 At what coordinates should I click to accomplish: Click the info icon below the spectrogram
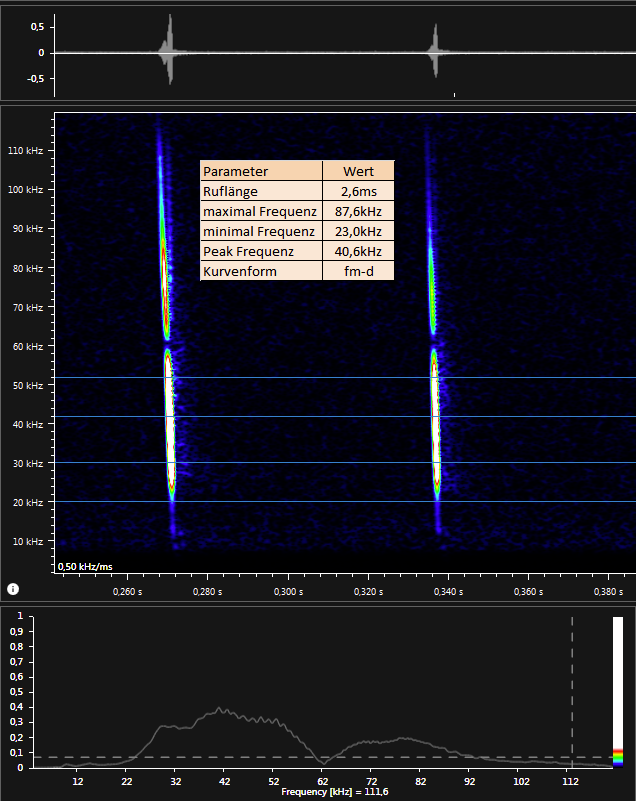[x=13, y=589]
